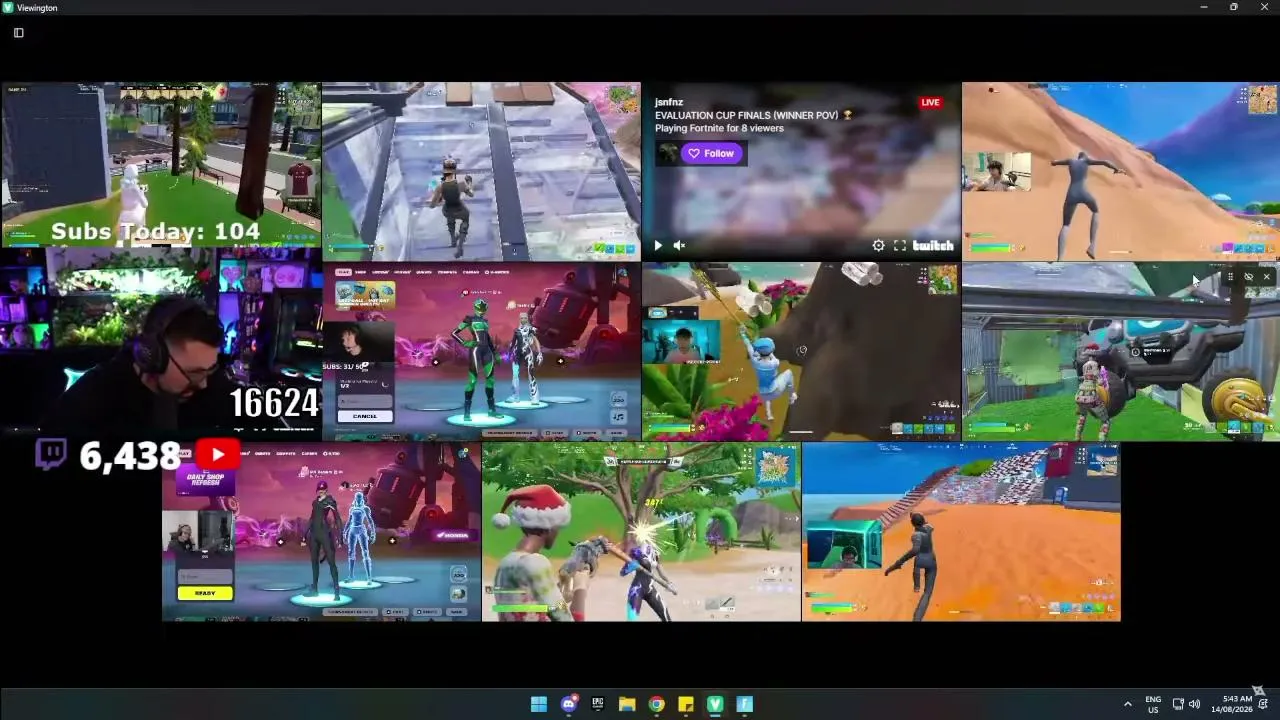Open Epic Games Launcher from the taskbar
Image resolution: width=1280 pixels, height=720 pixels.
(x=598, y=704)
